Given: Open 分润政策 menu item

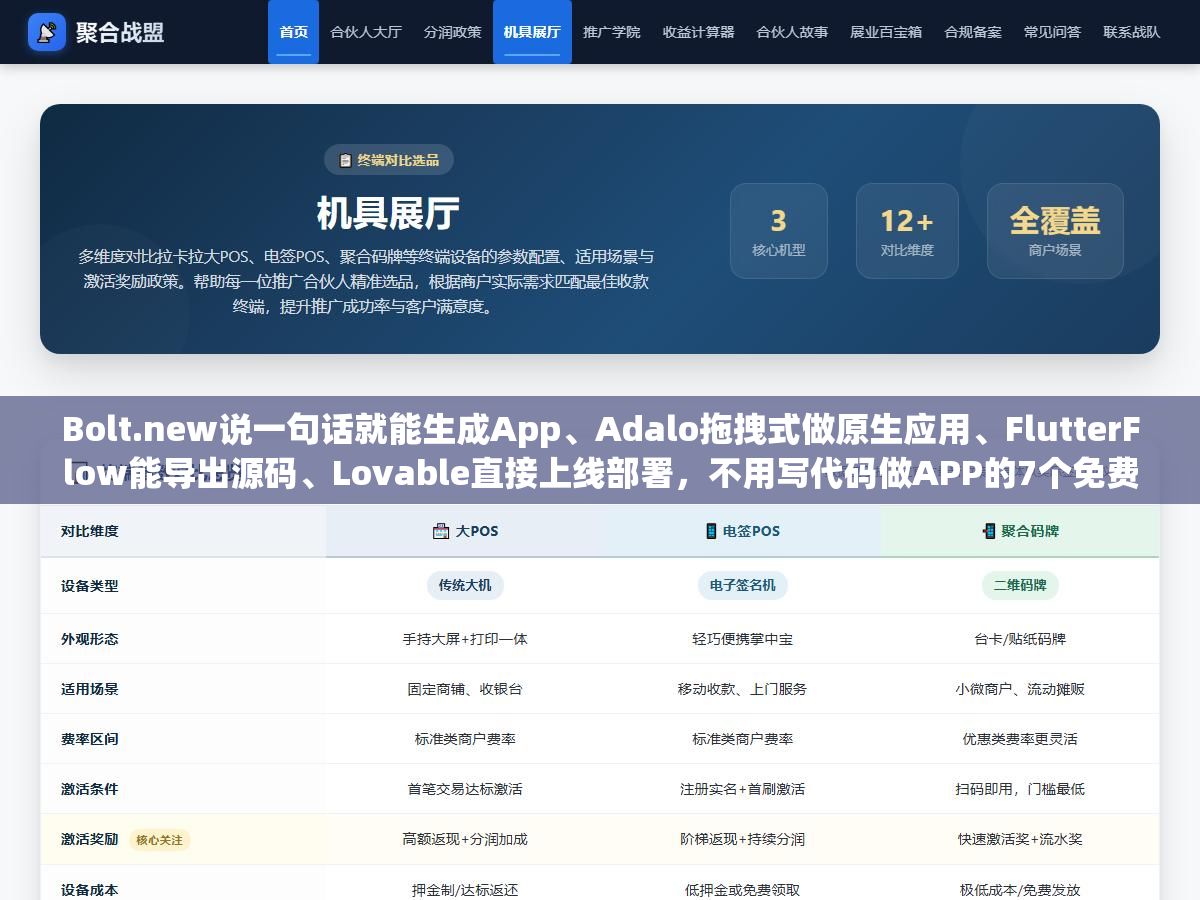Looking at the screenshot, I should (452, 32).
